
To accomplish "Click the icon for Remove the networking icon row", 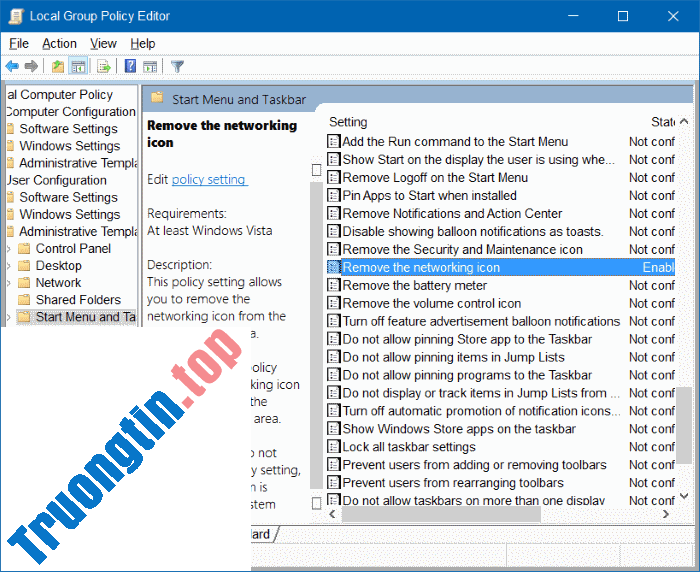I will tap(333, 267).
